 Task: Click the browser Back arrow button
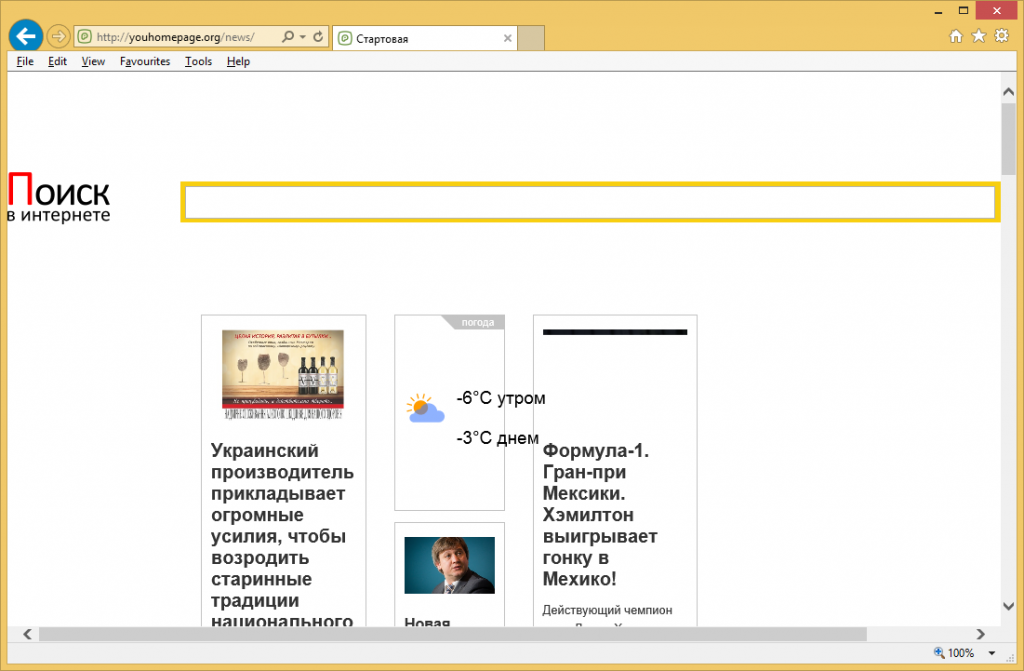click(x=25, y=36)
